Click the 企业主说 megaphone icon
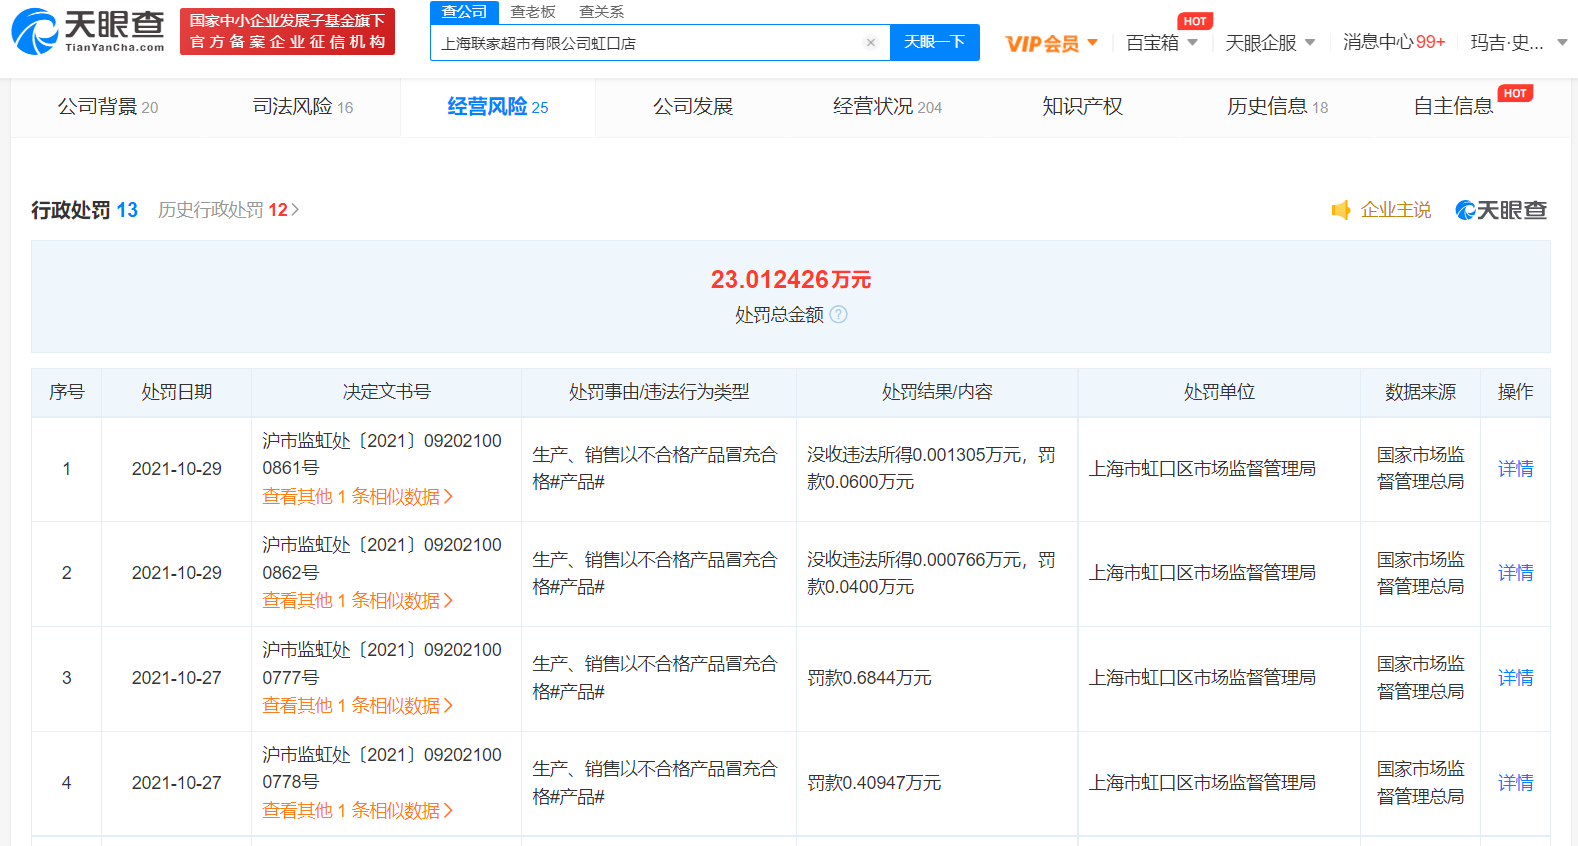Screen dimensions: 1578x846 tap(1341, 210)
